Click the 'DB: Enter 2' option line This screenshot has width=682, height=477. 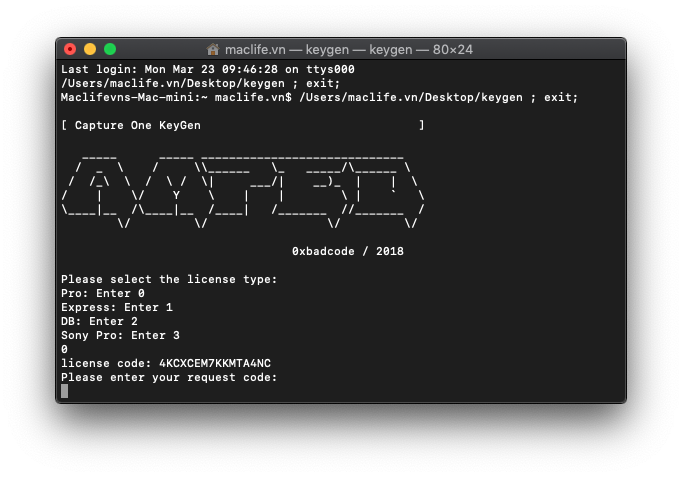pos(99,321)
